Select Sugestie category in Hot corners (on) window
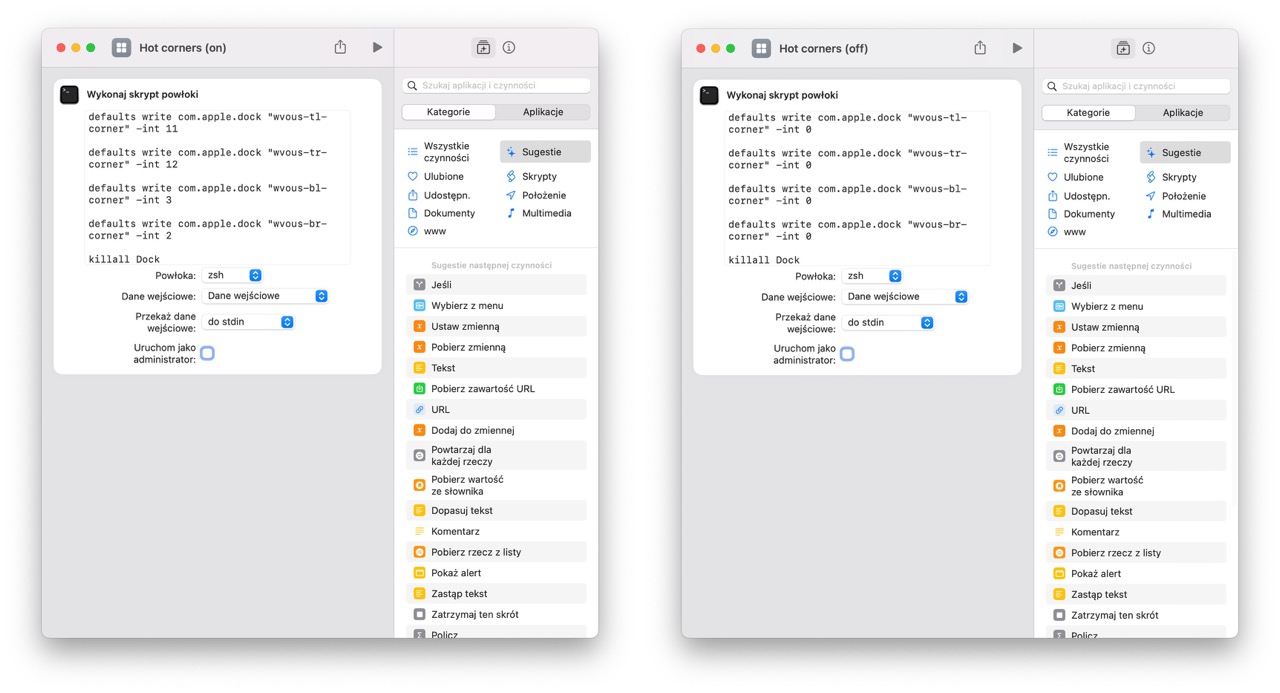1280x693 pixels. pos(545,152)
